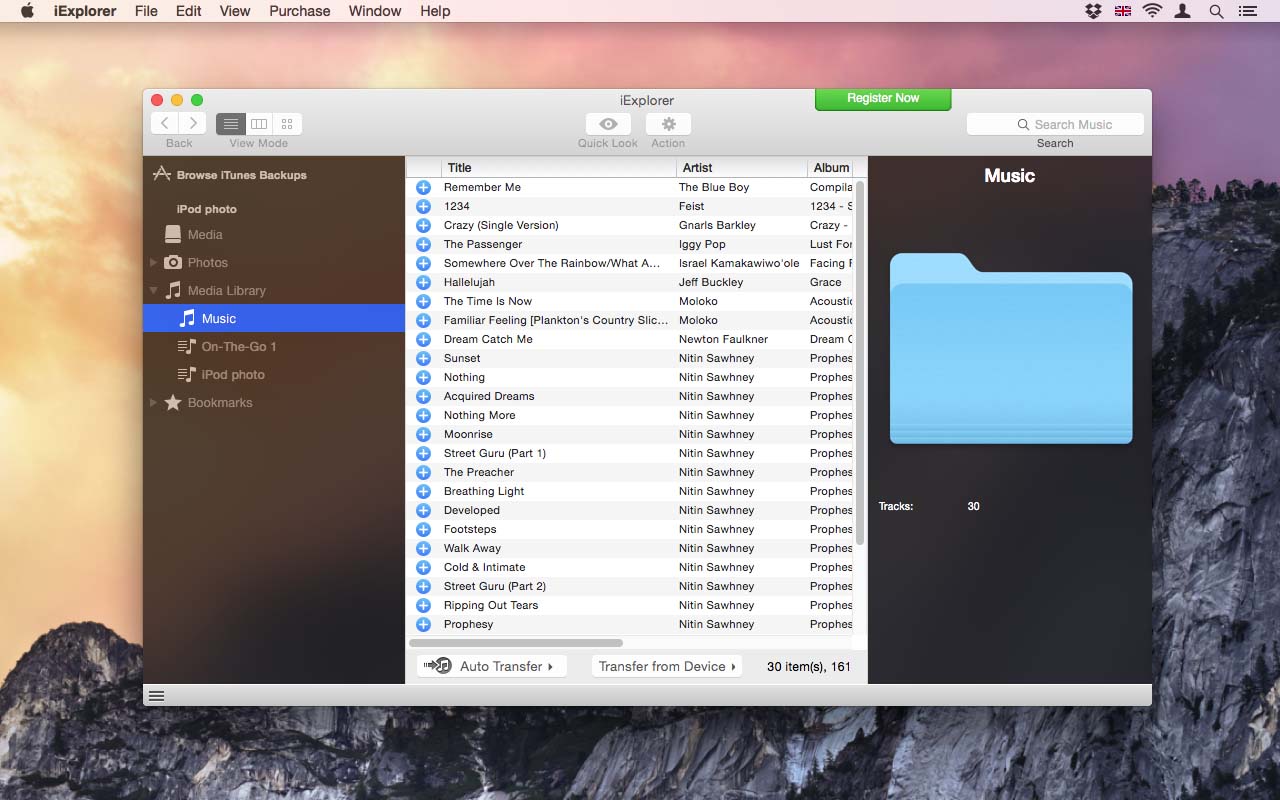1280x800 pixels.
Task: Open Quick Look eye icon
Action: [608, 124]
